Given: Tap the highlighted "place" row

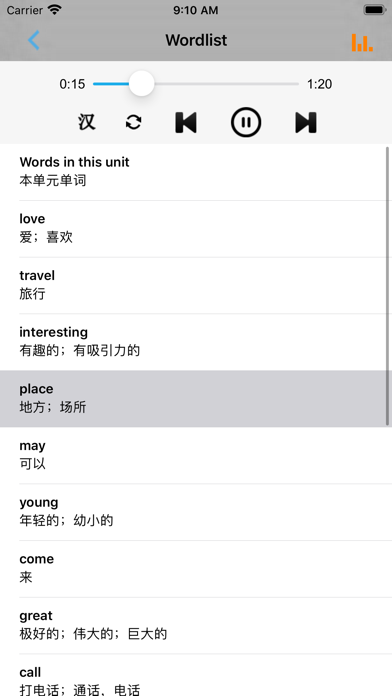Looking at the screenshot, I should 196,399.
